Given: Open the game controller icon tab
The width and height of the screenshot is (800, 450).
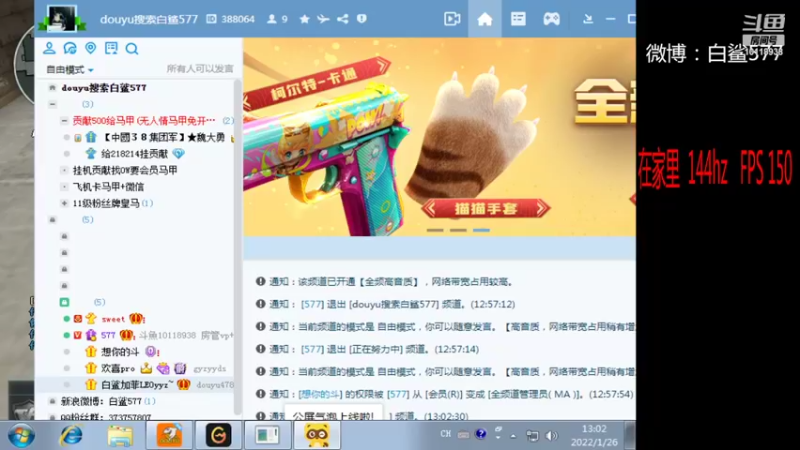Looking at the screenshot, I should point(551,19).
